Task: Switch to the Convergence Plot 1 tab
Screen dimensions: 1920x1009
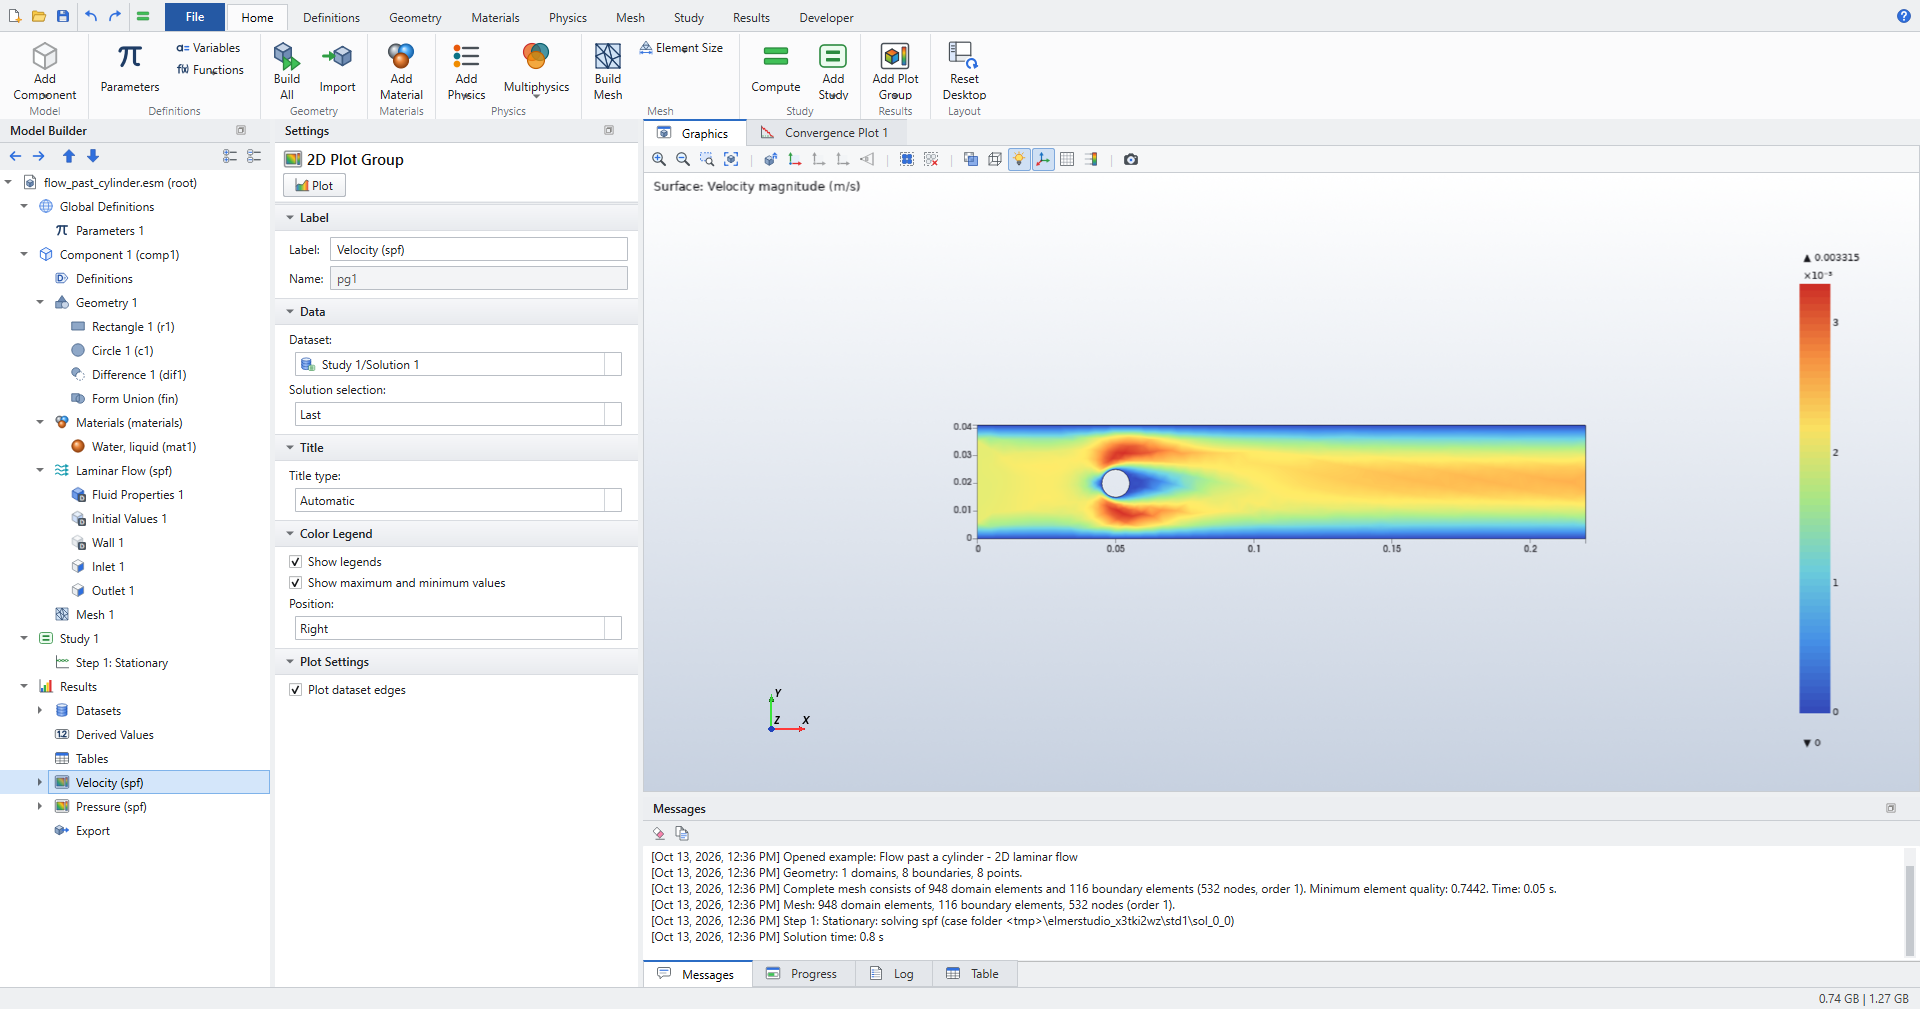Action: point(823,133)
